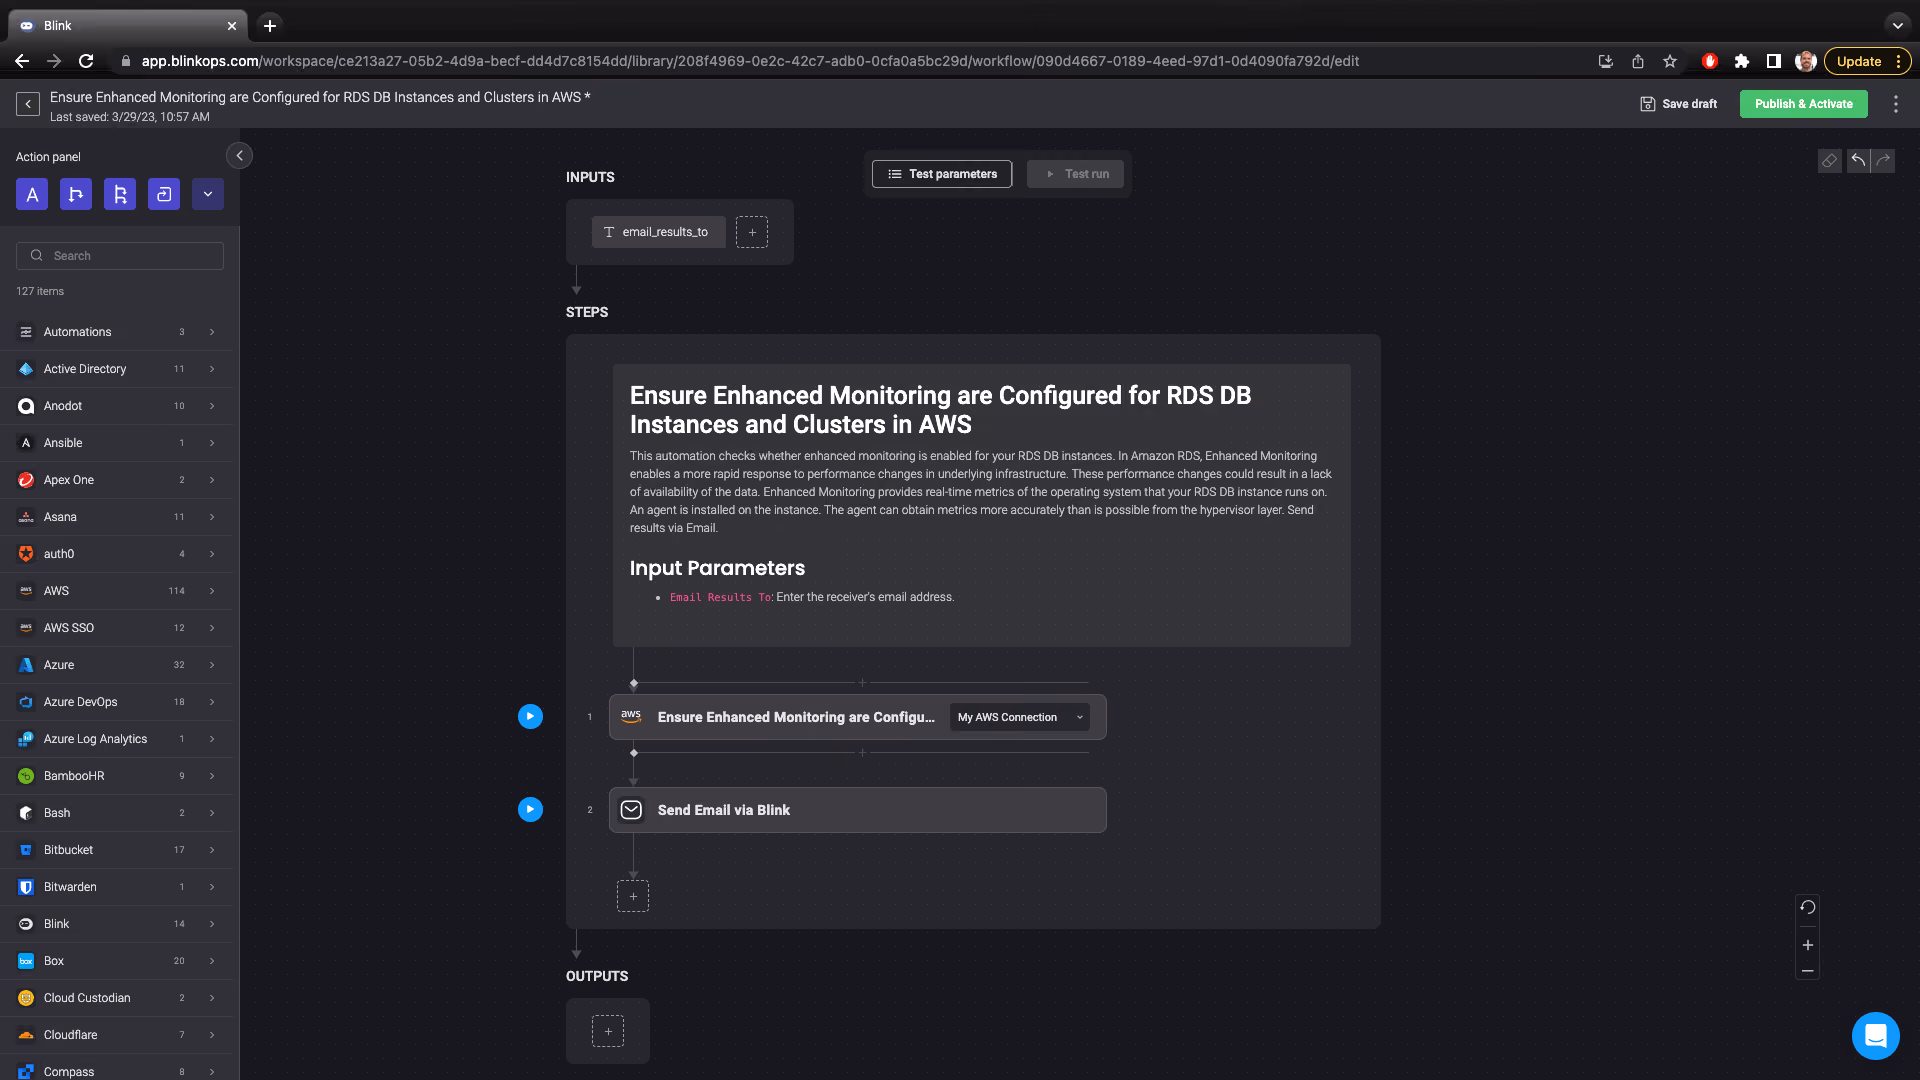The image size is (1920, 1080).
Task: Open the browser extensions puzzle icon
Action: (1741, 61)
